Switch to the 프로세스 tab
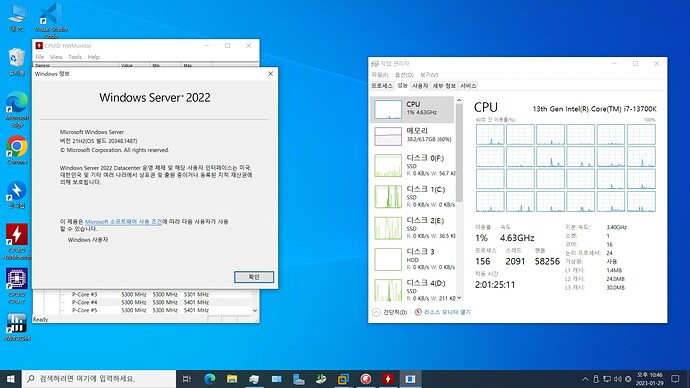690x388 pixels. click(382, 86)
